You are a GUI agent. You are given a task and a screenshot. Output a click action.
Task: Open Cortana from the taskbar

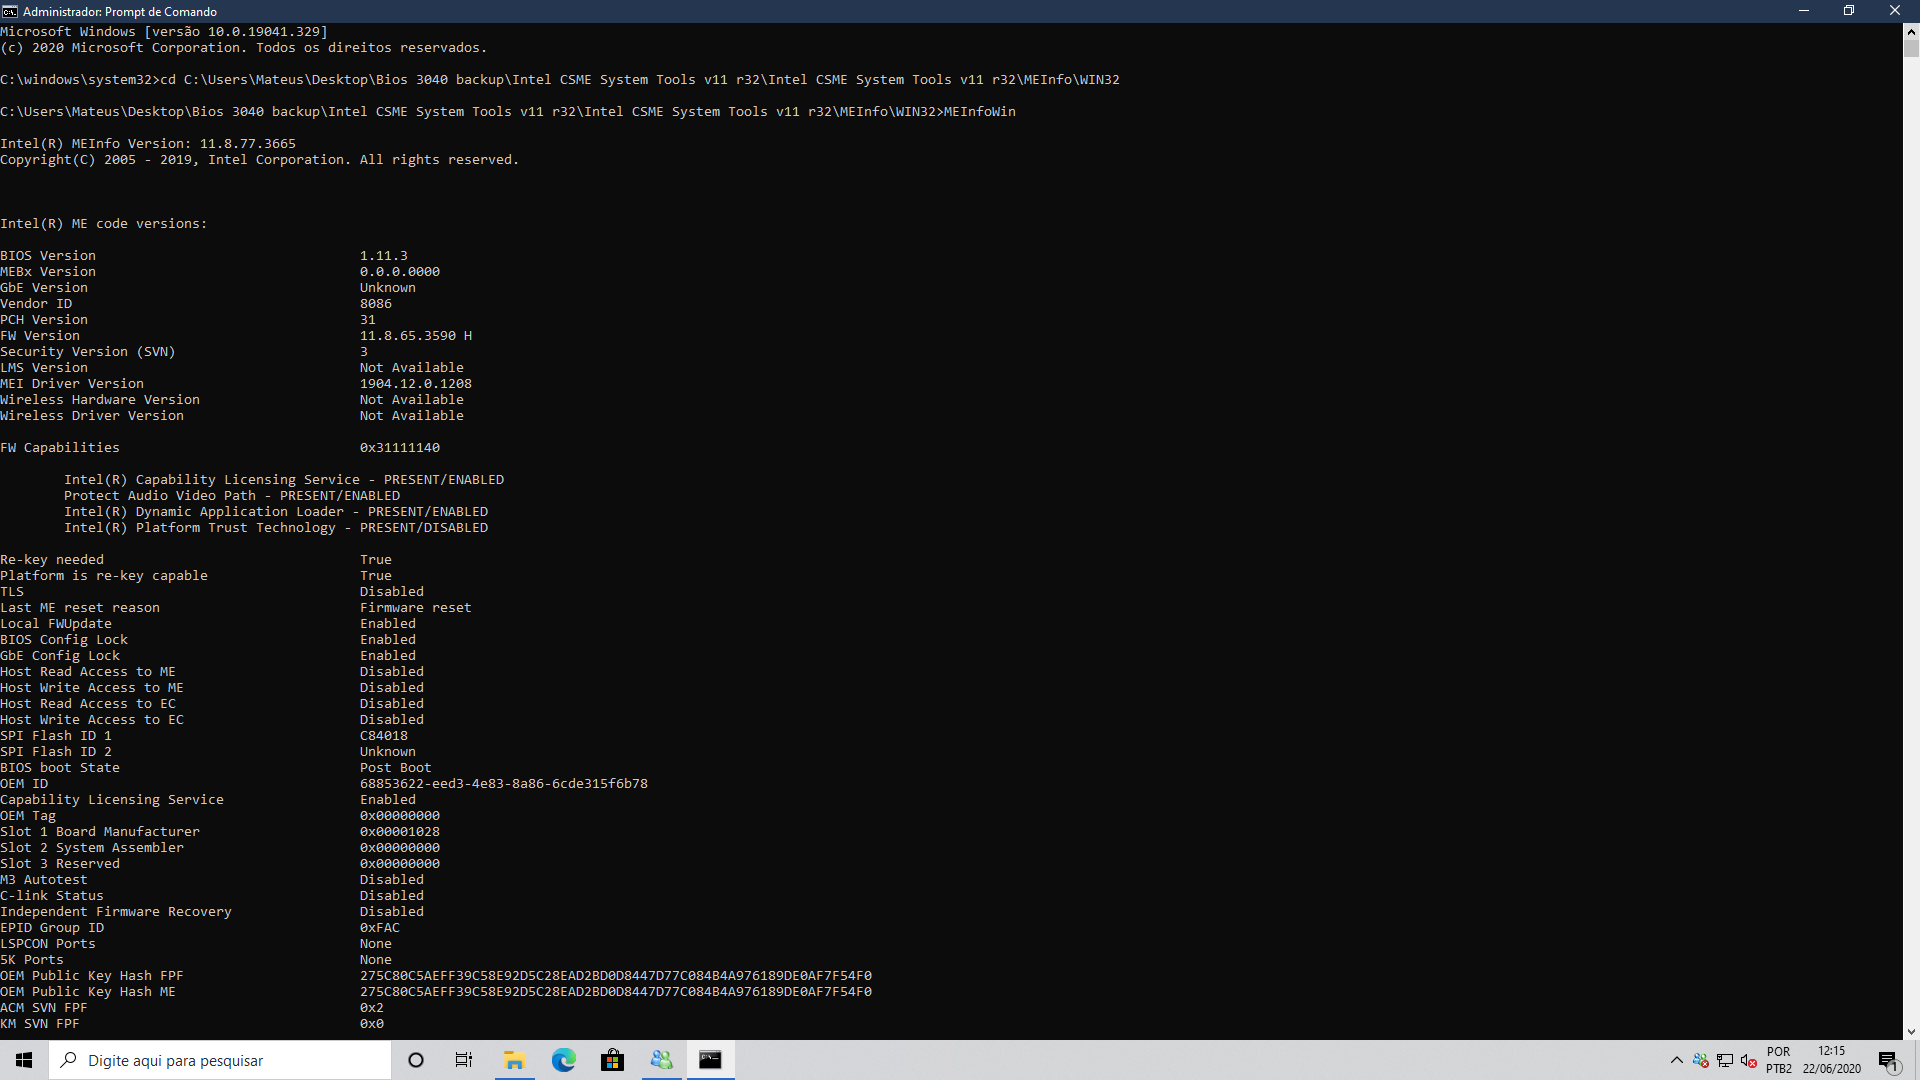416,1060
